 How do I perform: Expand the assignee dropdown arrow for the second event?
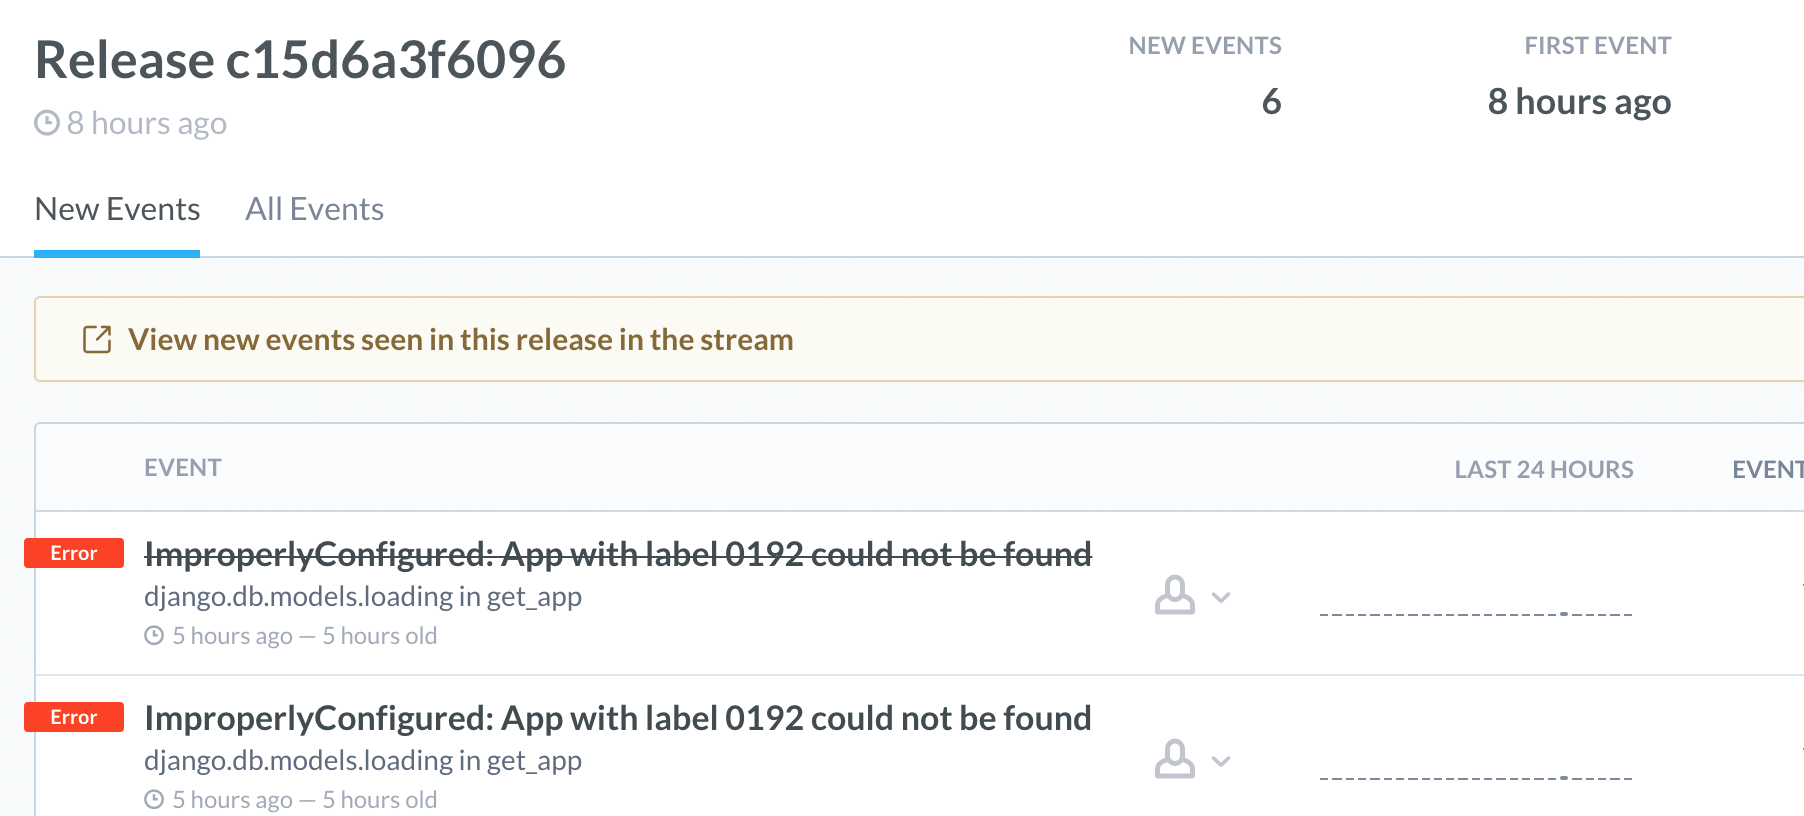tap(1221, 762)
